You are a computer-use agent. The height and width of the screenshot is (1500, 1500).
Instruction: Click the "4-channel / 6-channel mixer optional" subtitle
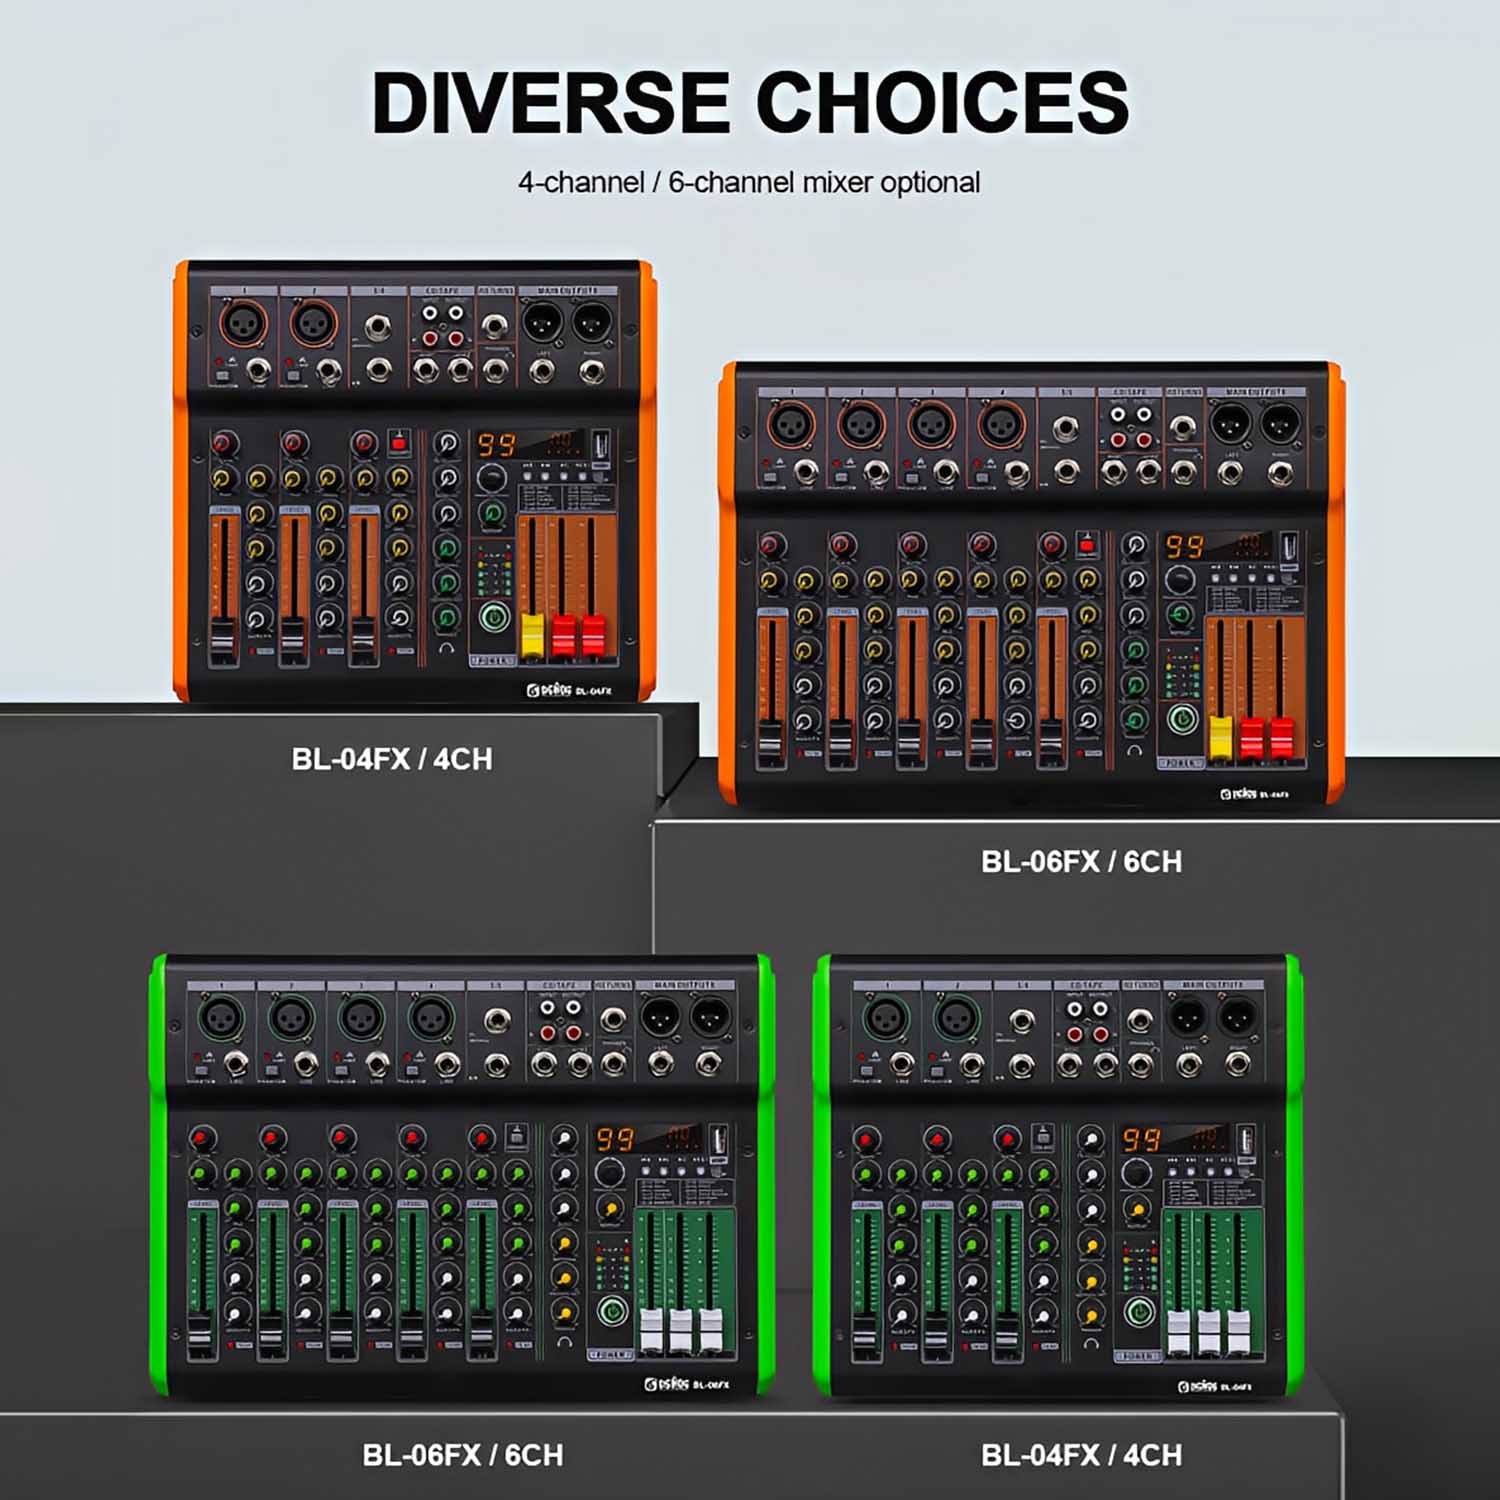tap(749, 182)
